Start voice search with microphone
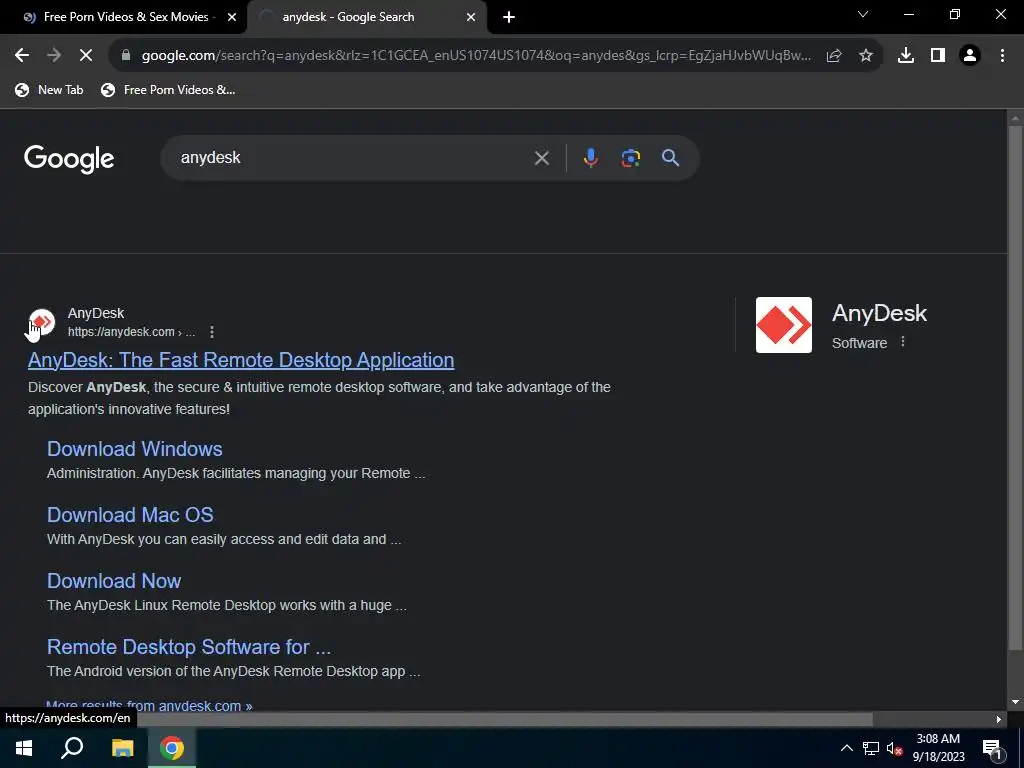Viewport: 1024px width, 768px height. 590,157
